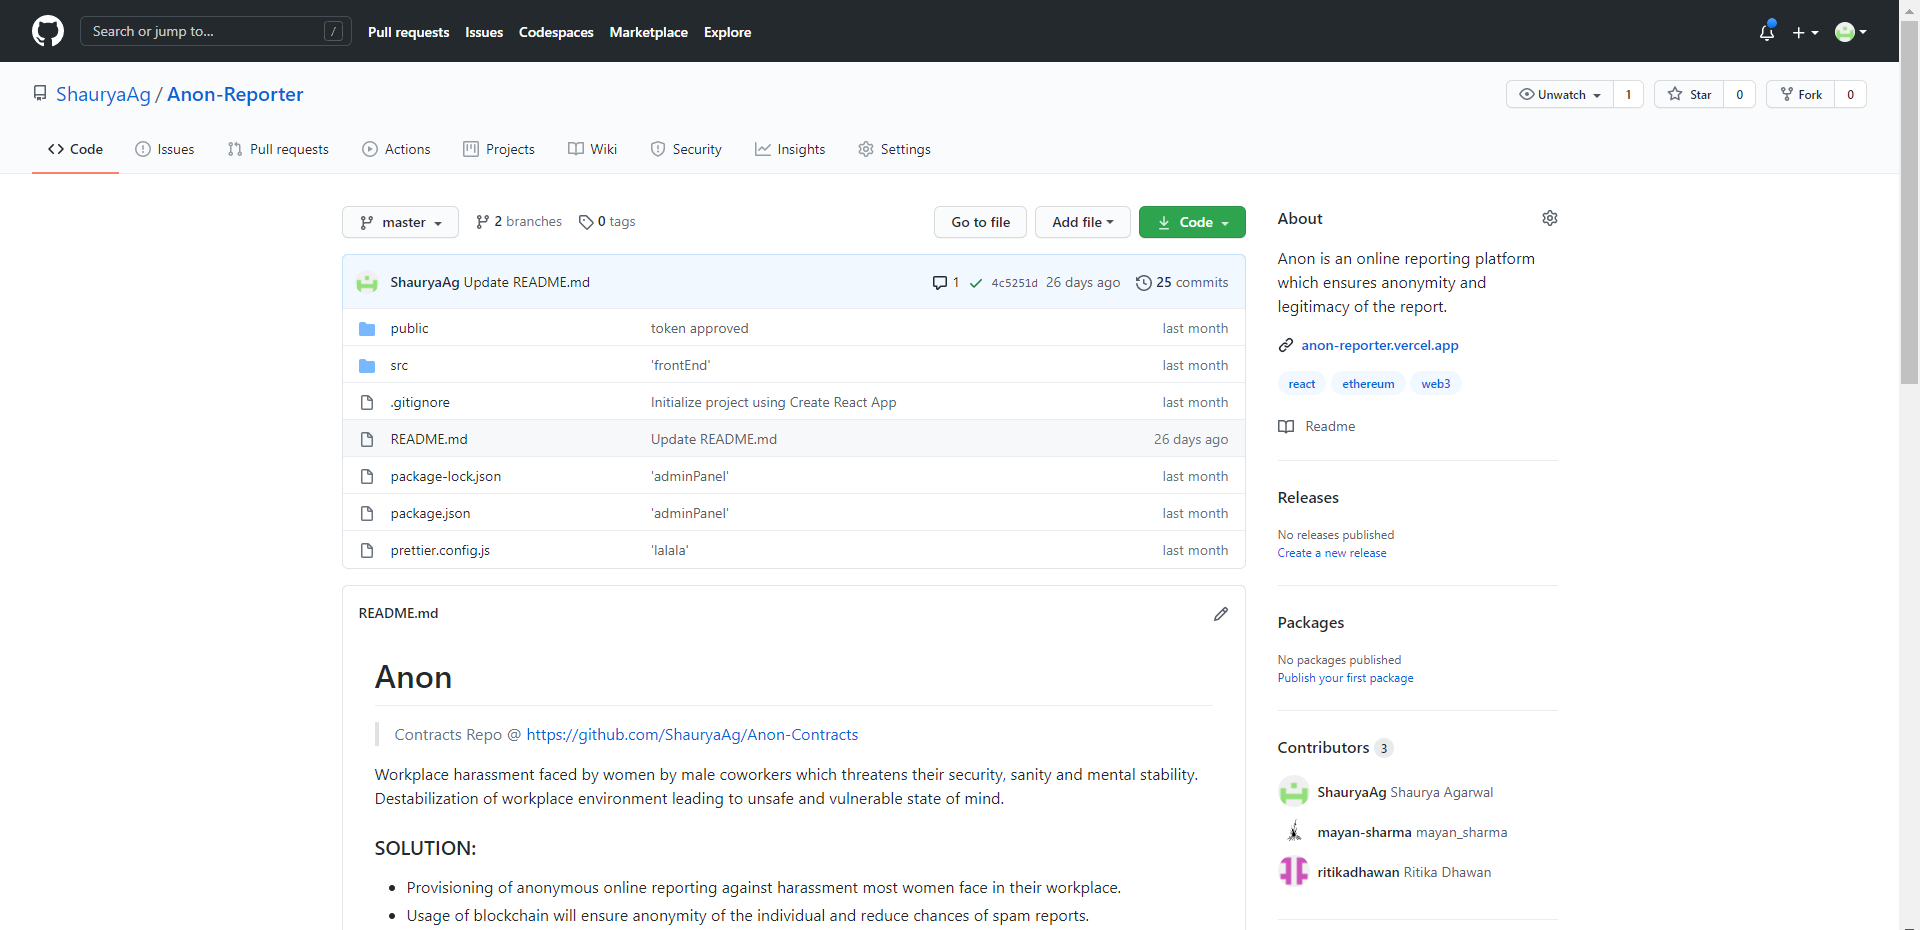The image size is (1920, 930).
Task: Open the Projects tab
Action: 499,149
